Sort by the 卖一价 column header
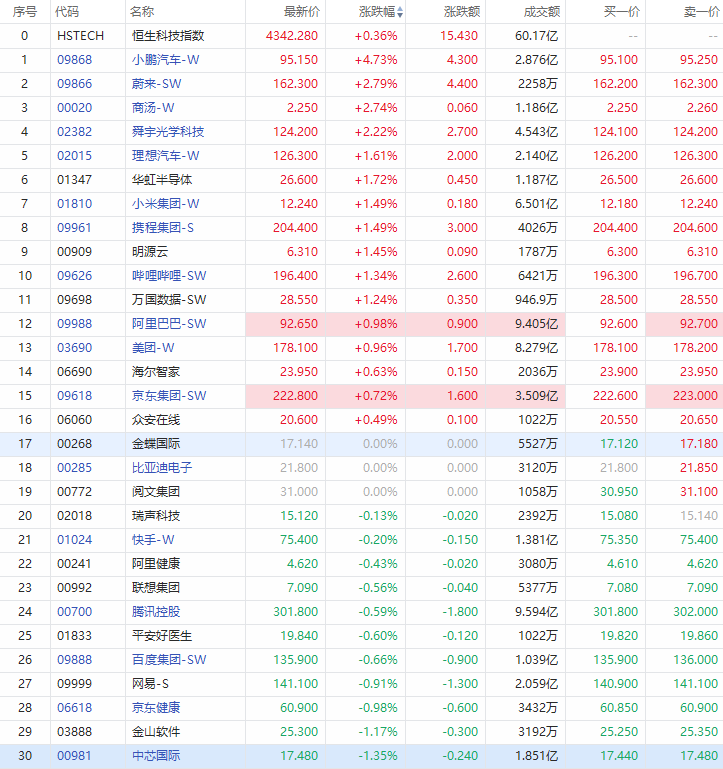The width and height of the screenshot is (723, 769). coord(701,12)
